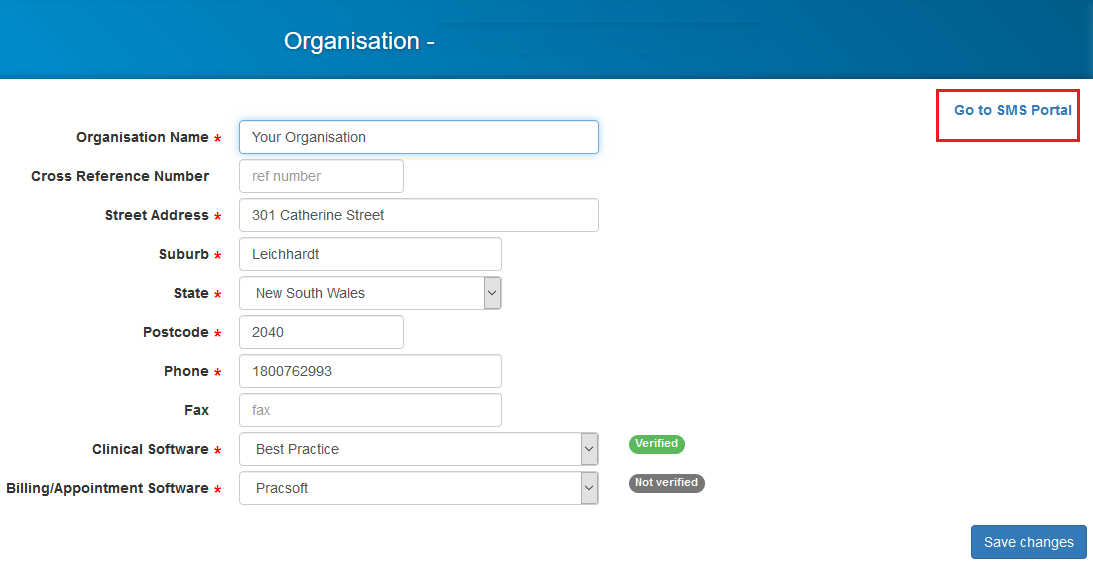Viewport: 1093px width, 566px height.
Task: Expand the Pracsoft dropdown arrow
Action: (590, 489)
